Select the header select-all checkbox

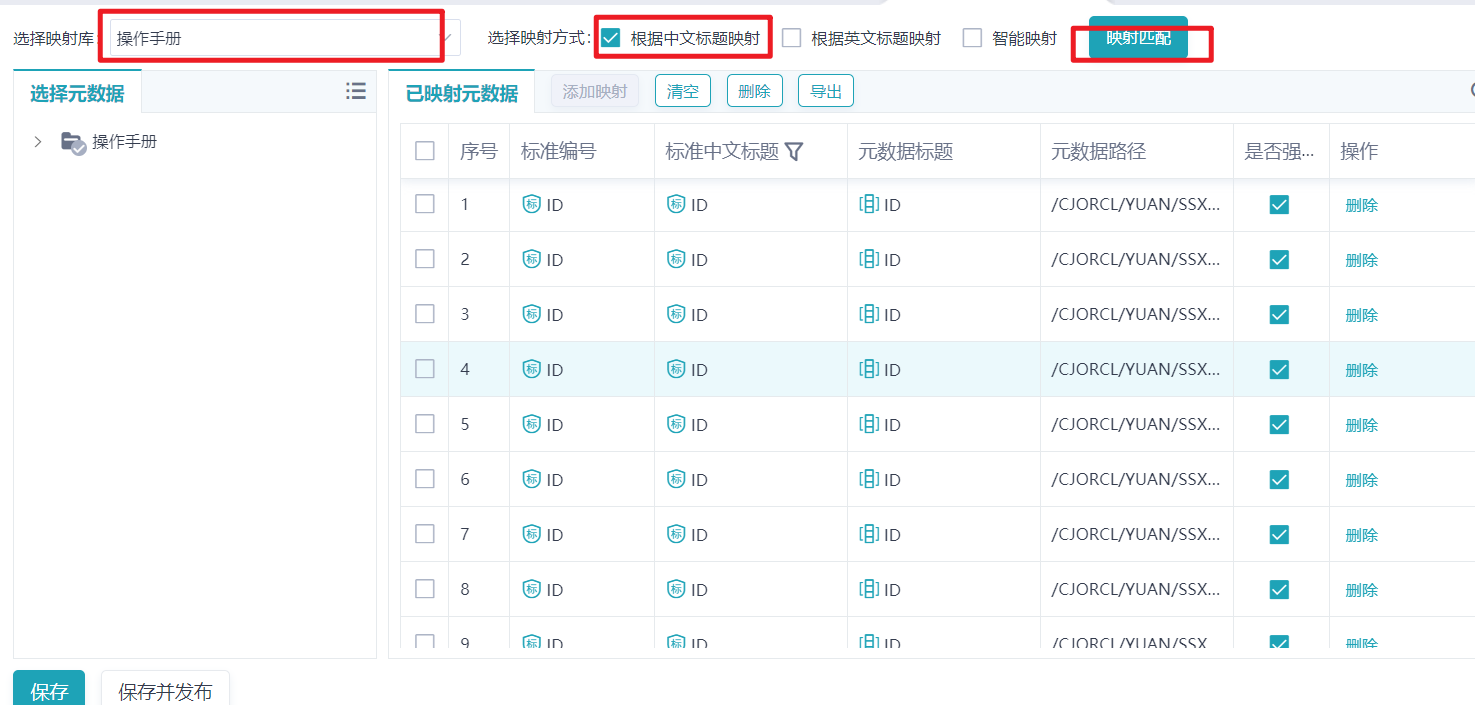[x=425, y=151]
